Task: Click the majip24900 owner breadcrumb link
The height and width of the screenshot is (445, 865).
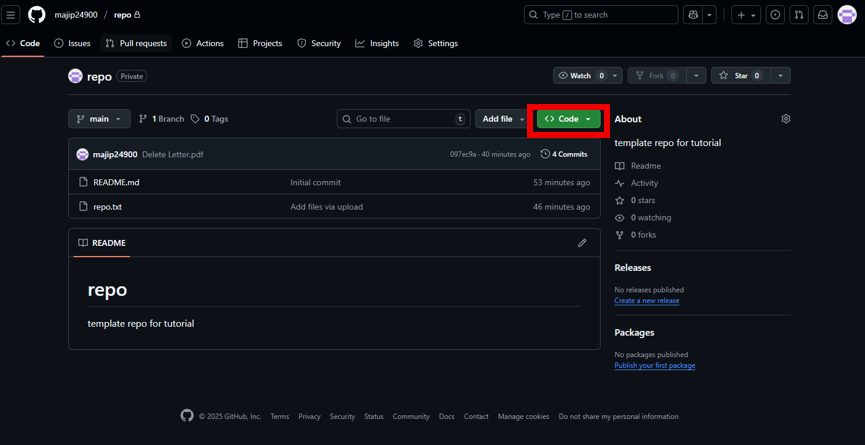Action: pos(76,15)
